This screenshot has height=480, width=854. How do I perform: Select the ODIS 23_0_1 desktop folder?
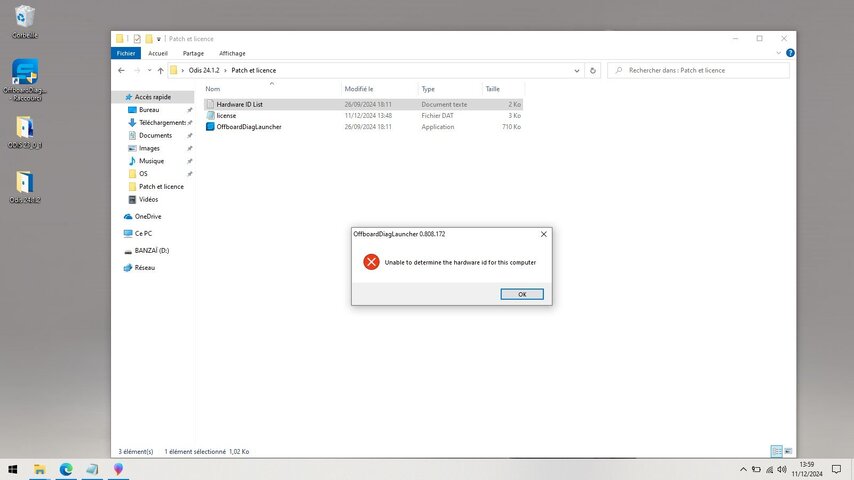[x=25, y=132]
